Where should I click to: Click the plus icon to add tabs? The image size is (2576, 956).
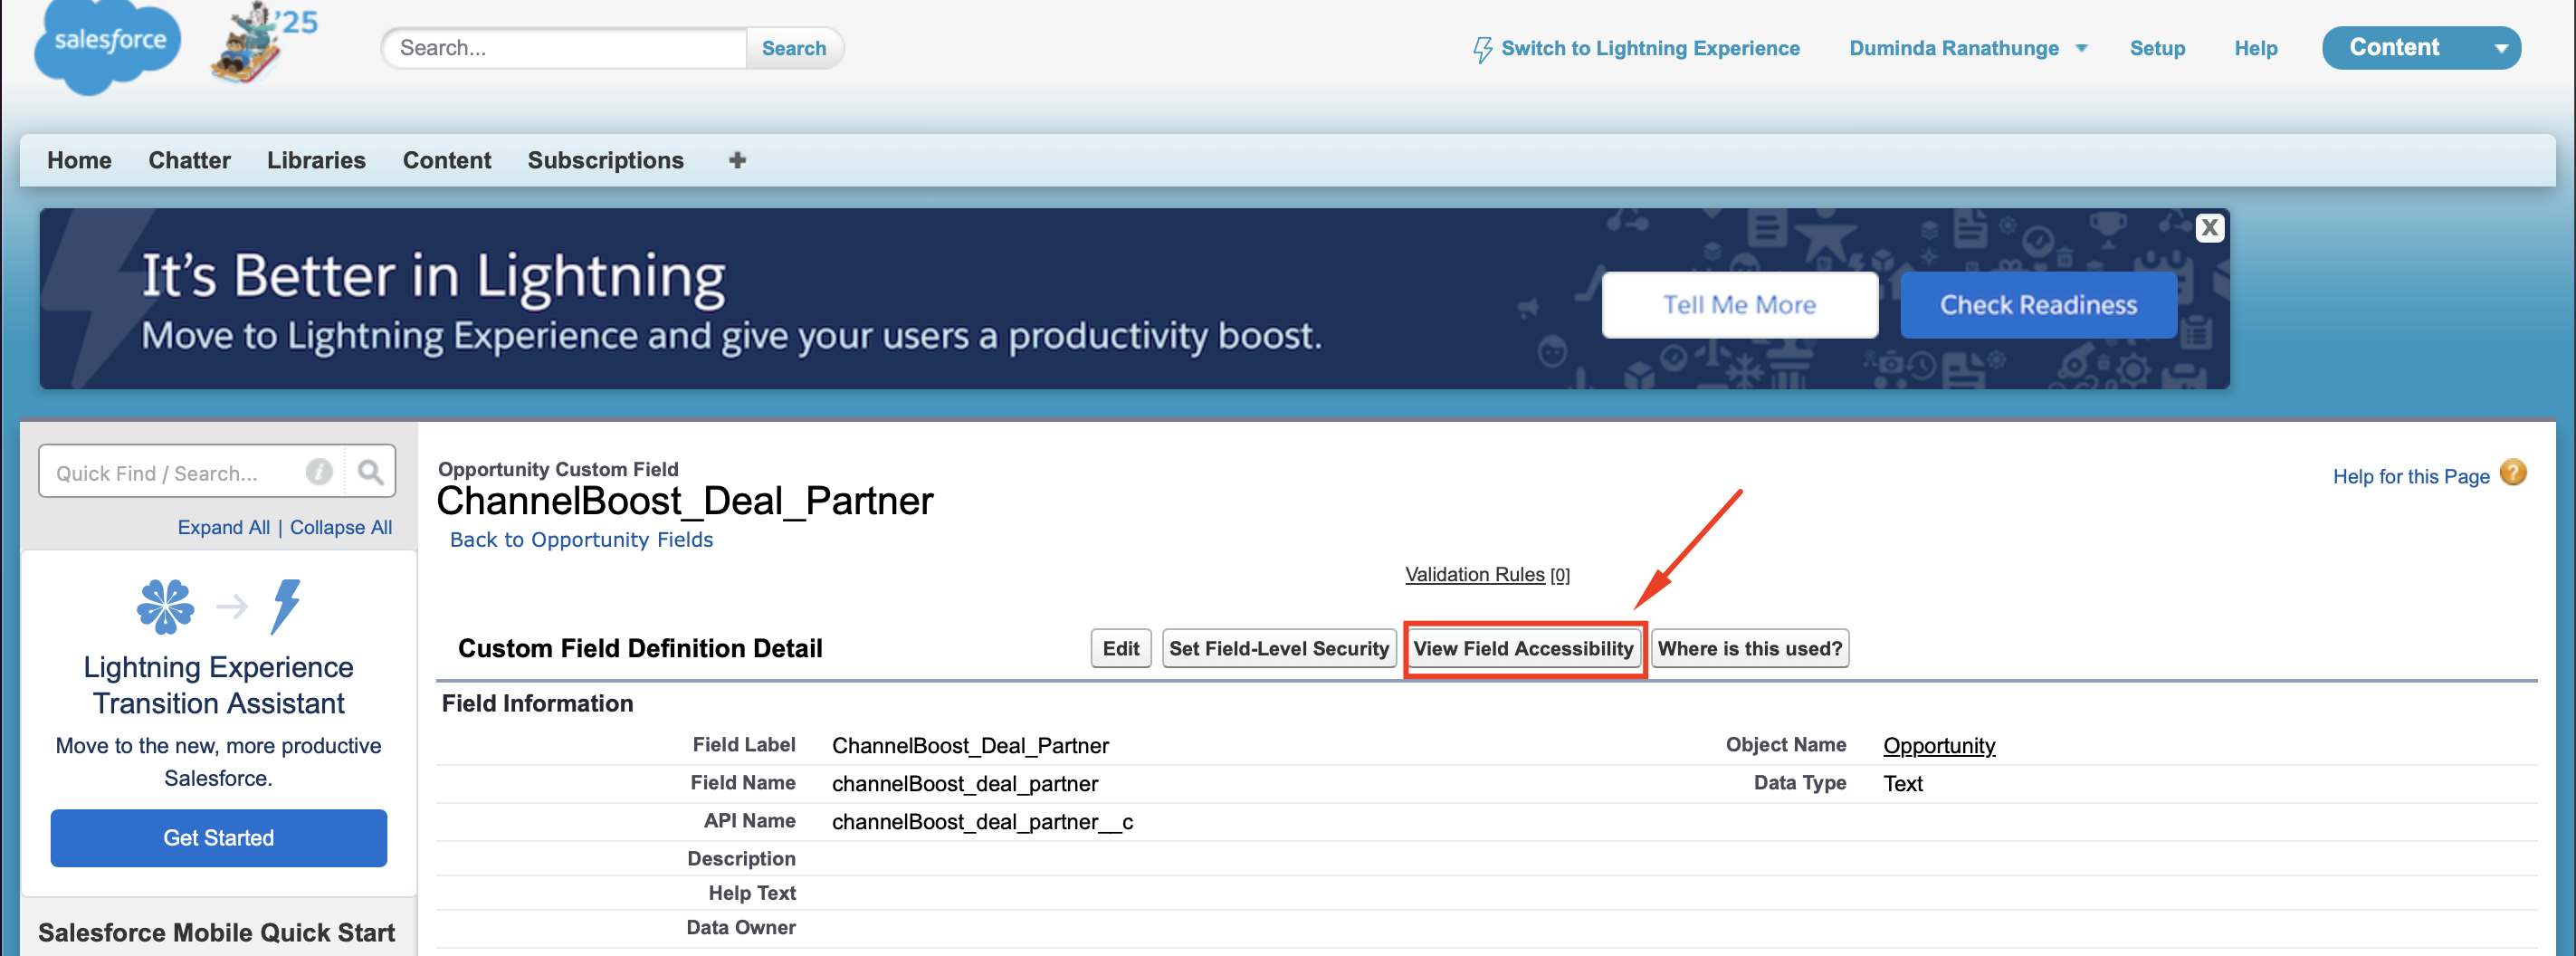point(737,160)
